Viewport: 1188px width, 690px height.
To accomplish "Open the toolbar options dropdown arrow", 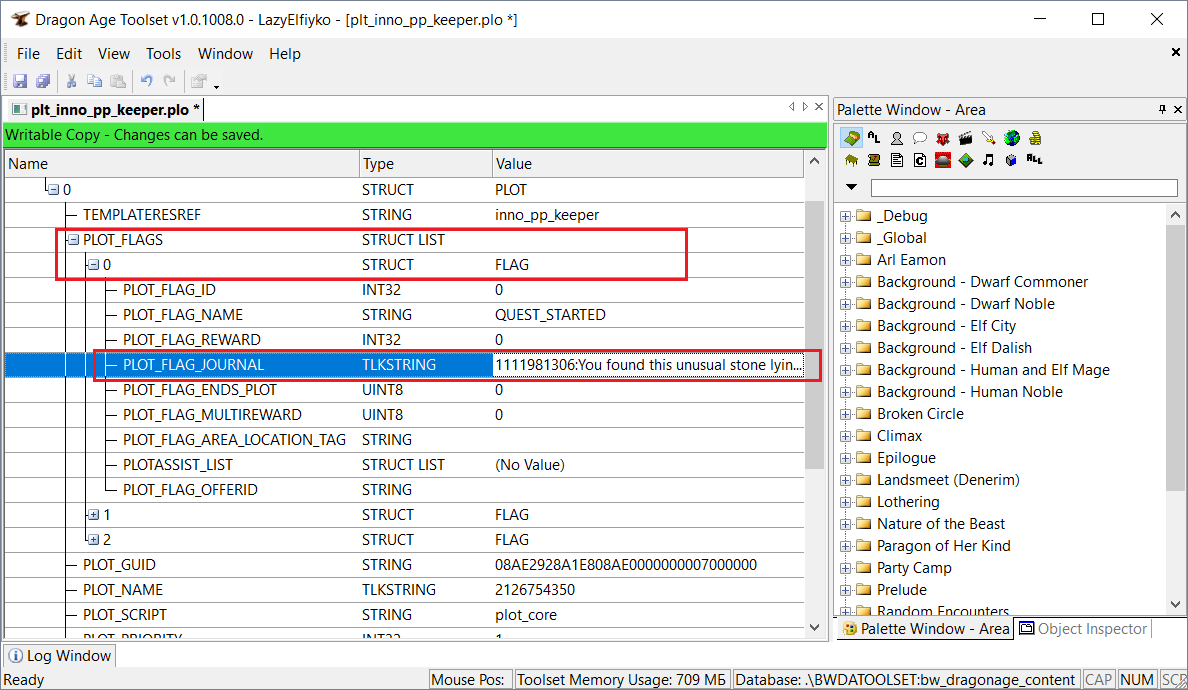I will (217, 86).
